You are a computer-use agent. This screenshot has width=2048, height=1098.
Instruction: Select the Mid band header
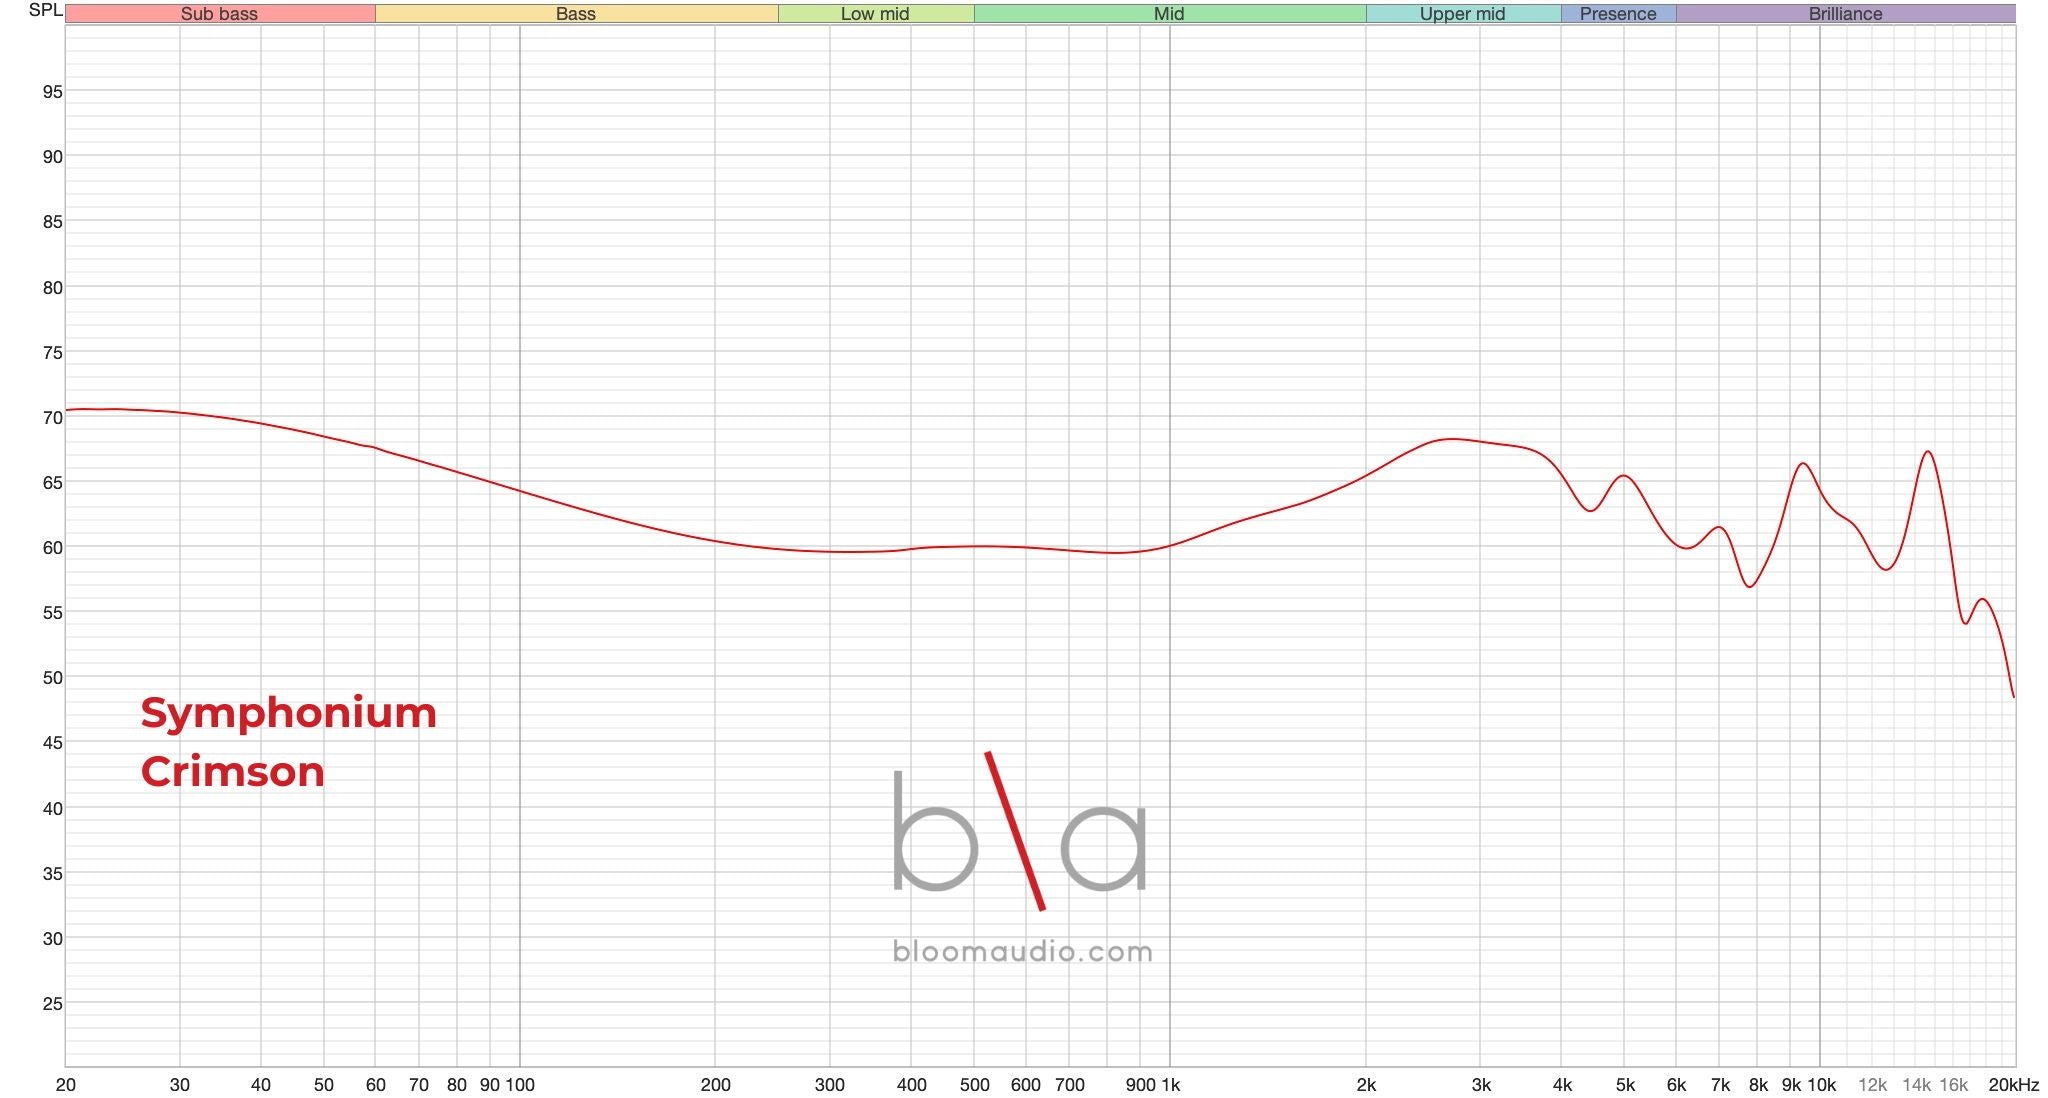(1169, 14)
